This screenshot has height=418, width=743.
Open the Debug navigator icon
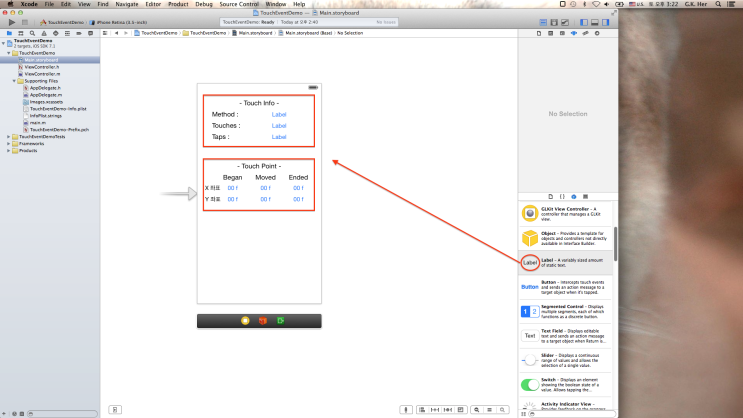coord(67,33)
